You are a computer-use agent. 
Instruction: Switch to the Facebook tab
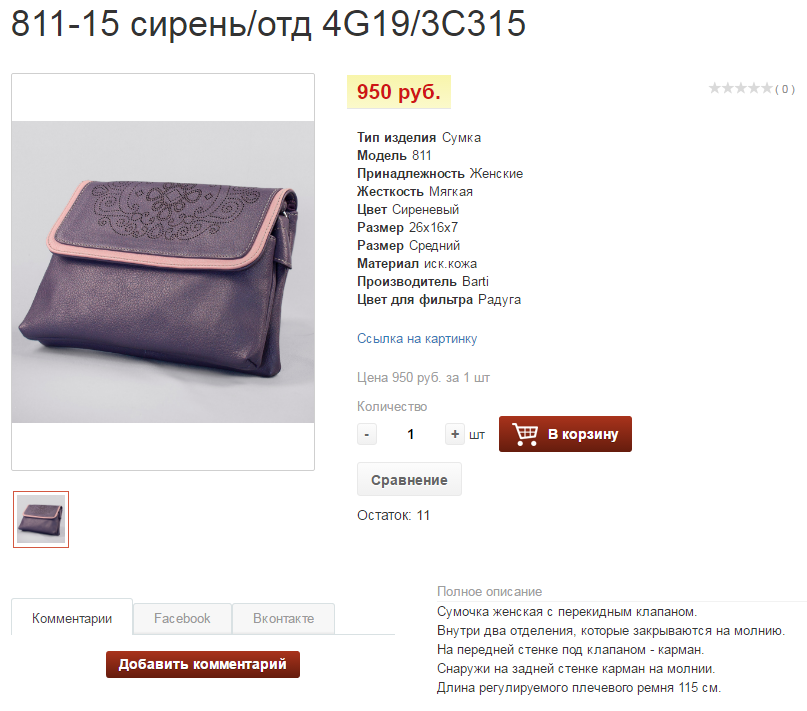click(x=182, y=618)
